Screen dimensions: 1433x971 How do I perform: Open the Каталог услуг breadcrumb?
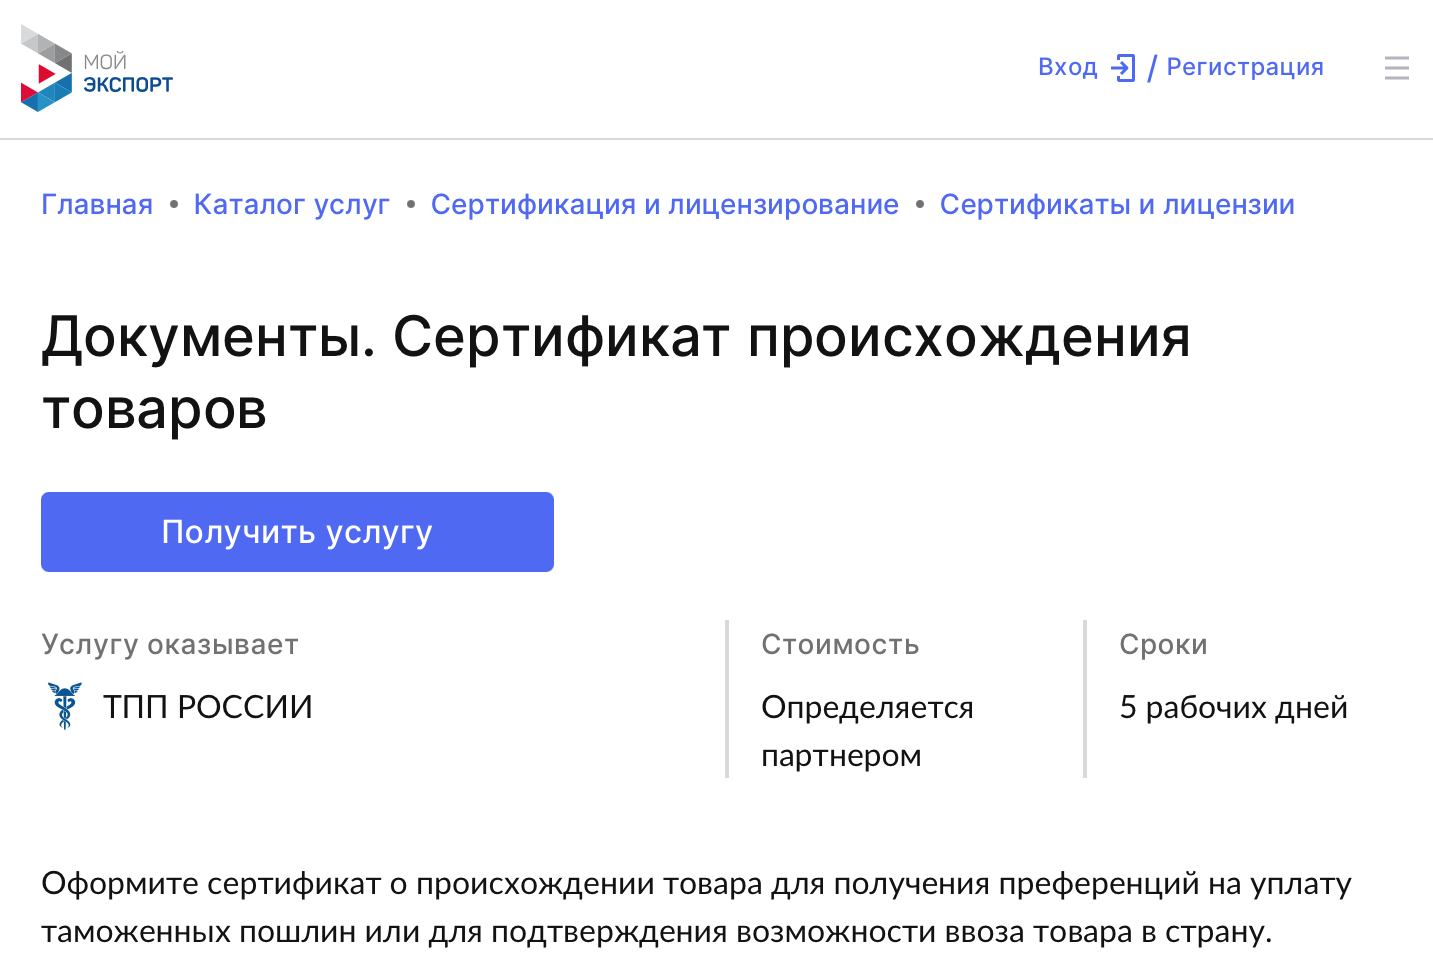coord(292,204)
